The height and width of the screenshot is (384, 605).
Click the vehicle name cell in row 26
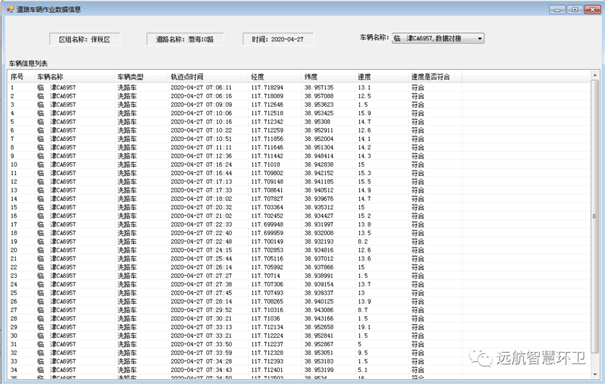point(56,301)
